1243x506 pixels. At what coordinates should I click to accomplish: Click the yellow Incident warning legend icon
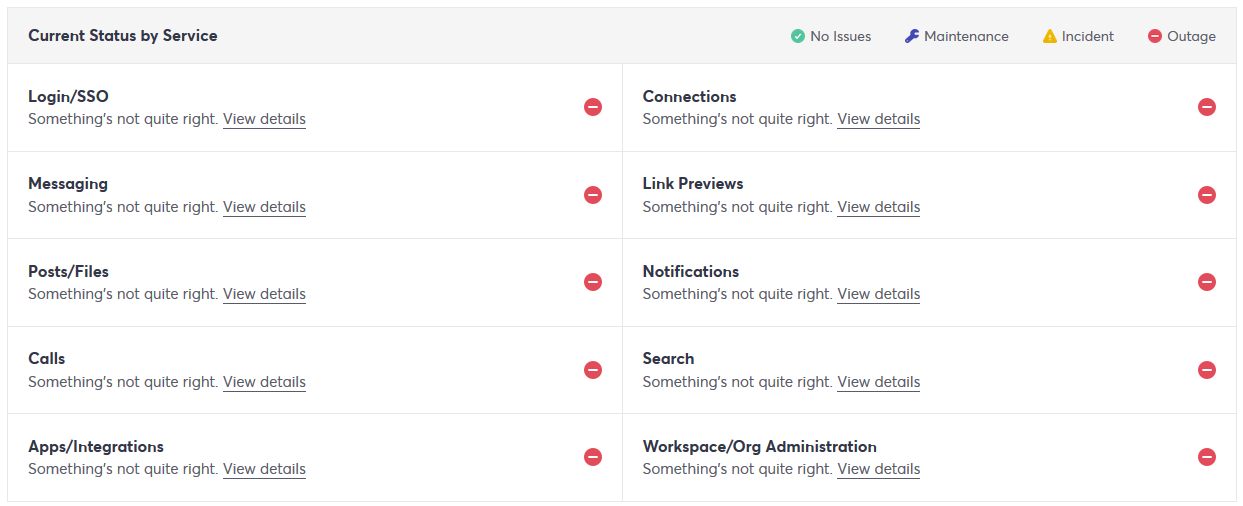click(x=1049, y=36)
